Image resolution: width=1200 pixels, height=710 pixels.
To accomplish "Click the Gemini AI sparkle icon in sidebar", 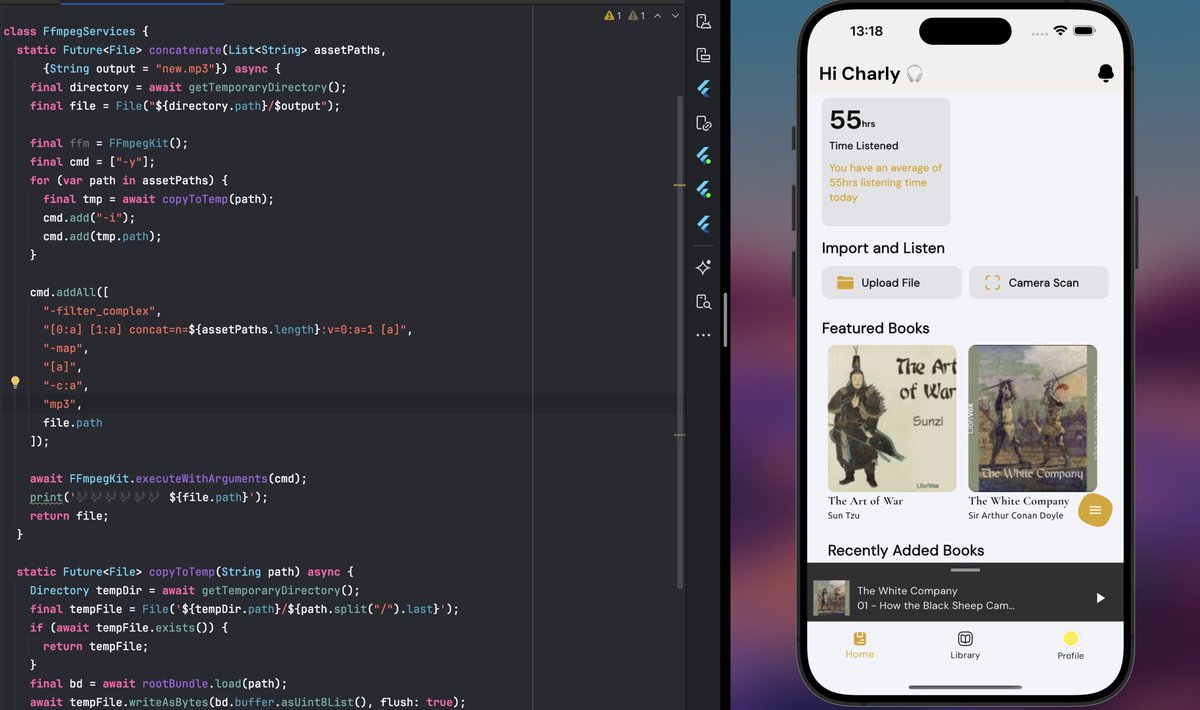I will click(703, 268).
